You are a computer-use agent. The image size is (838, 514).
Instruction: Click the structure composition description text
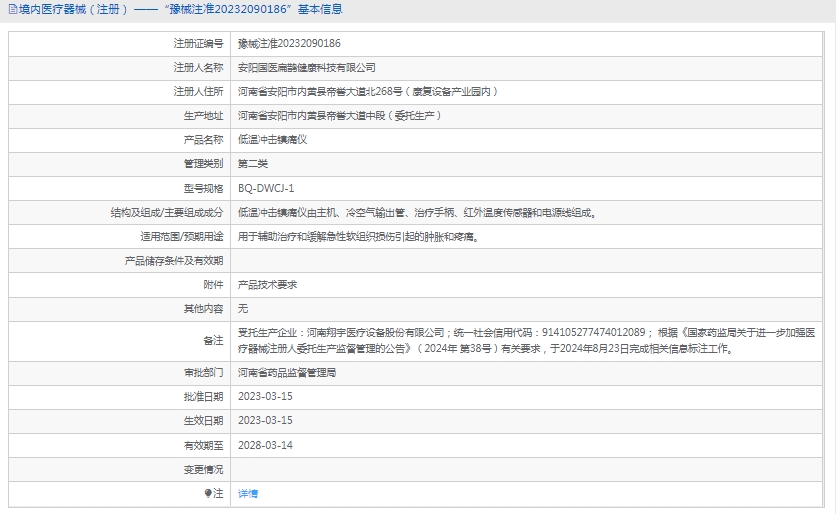pyautogui.click(x=417, y=213)
